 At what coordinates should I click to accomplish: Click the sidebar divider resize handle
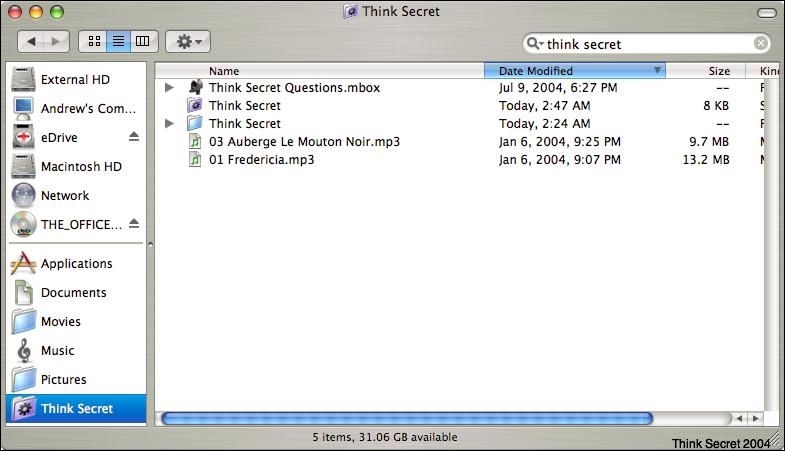point(150,245)
